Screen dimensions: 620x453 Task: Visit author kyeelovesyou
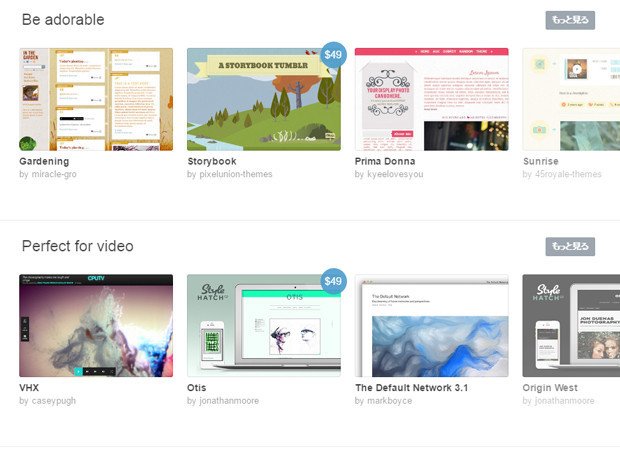[395, 174]
